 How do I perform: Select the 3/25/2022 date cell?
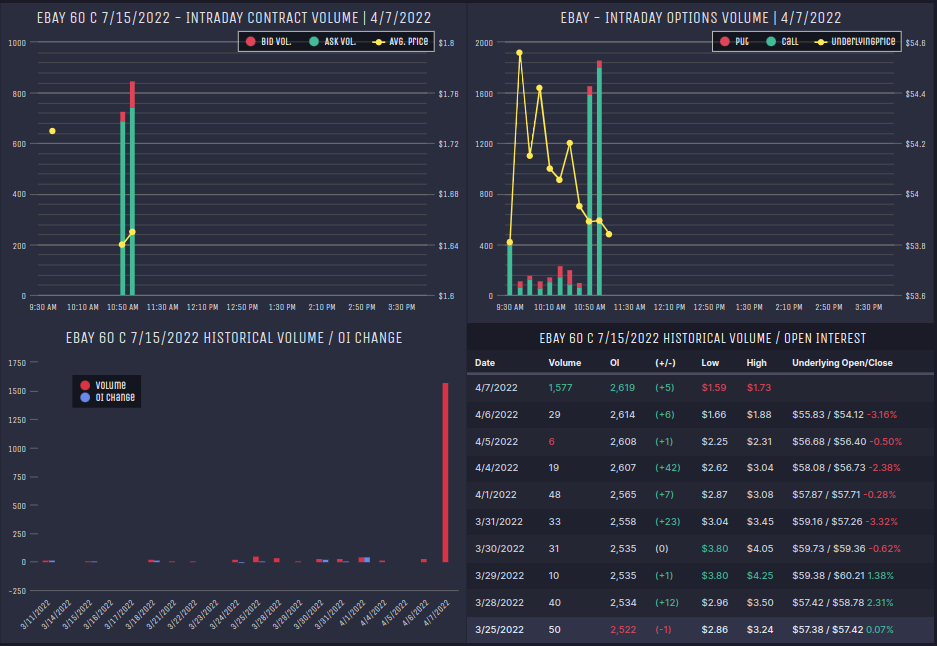click(499, 629)
